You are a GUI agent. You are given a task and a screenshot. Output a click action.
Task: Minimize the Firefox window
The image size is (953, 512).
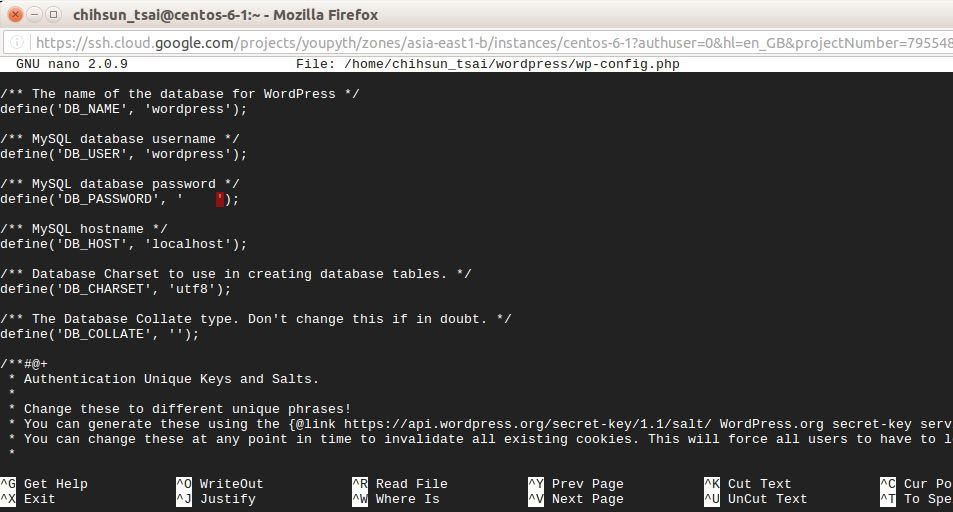click(x=35, y=15)
